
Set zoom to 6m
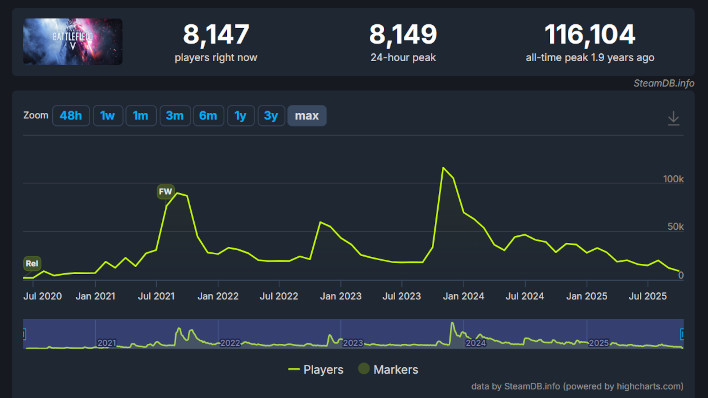tap(208, 116)
